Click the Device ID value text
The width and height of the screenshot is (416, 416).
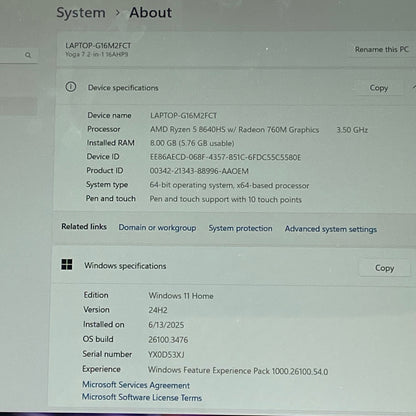point(225,157)
